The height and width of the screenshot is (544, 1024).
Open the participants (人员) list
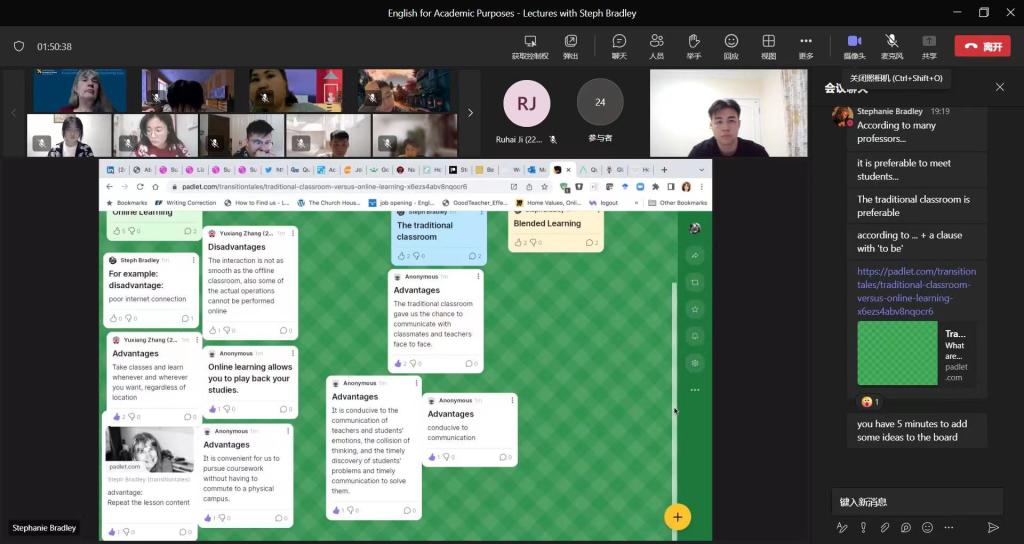click(x=656, y=45)
